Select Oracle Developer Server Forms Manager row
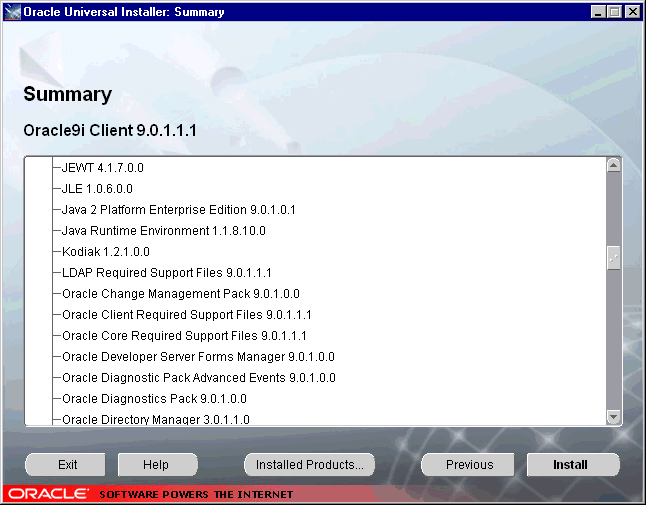Viewport: 646px width, 505px height. click(198, 357)
